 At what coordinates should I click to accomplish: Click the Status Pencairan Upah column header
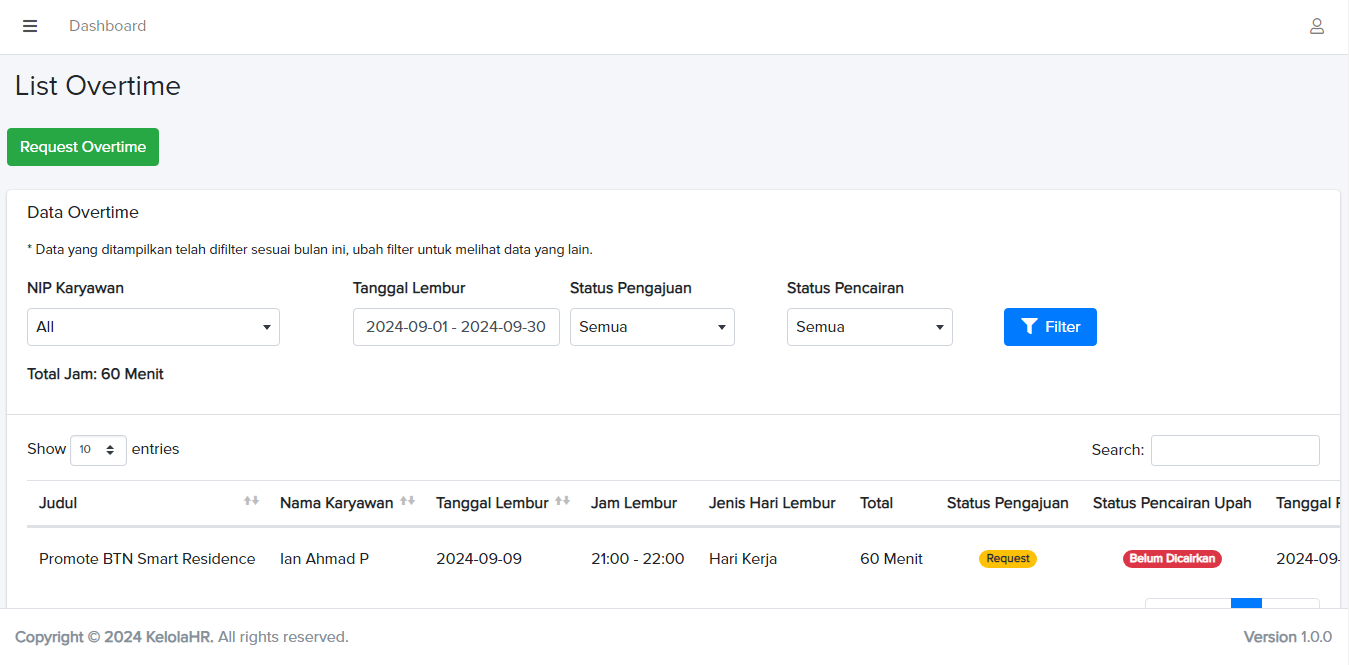pyautogui.click(x=1172, y=503)
